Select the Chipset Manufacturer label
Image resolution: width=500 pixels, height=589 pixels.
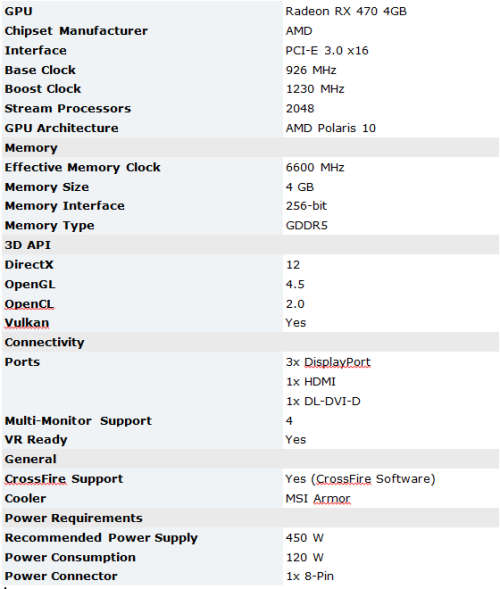point(76,31)
